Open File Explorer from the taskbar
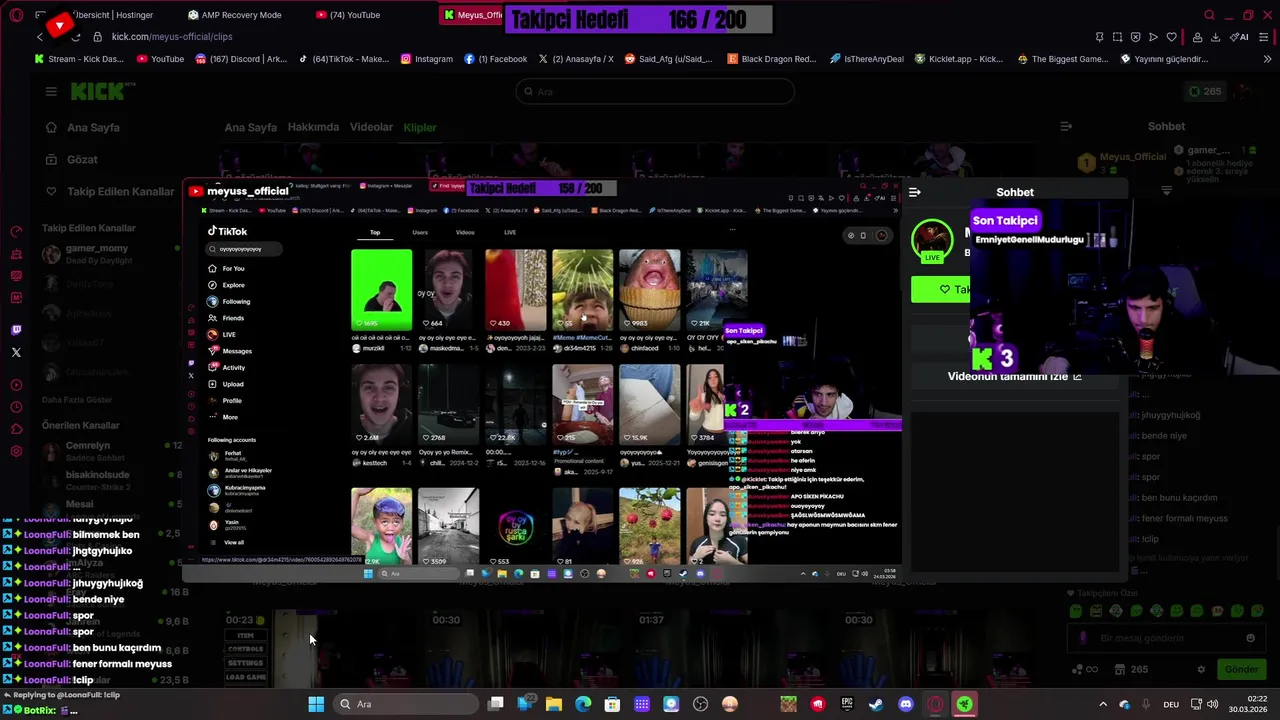 tap(554, 704)
